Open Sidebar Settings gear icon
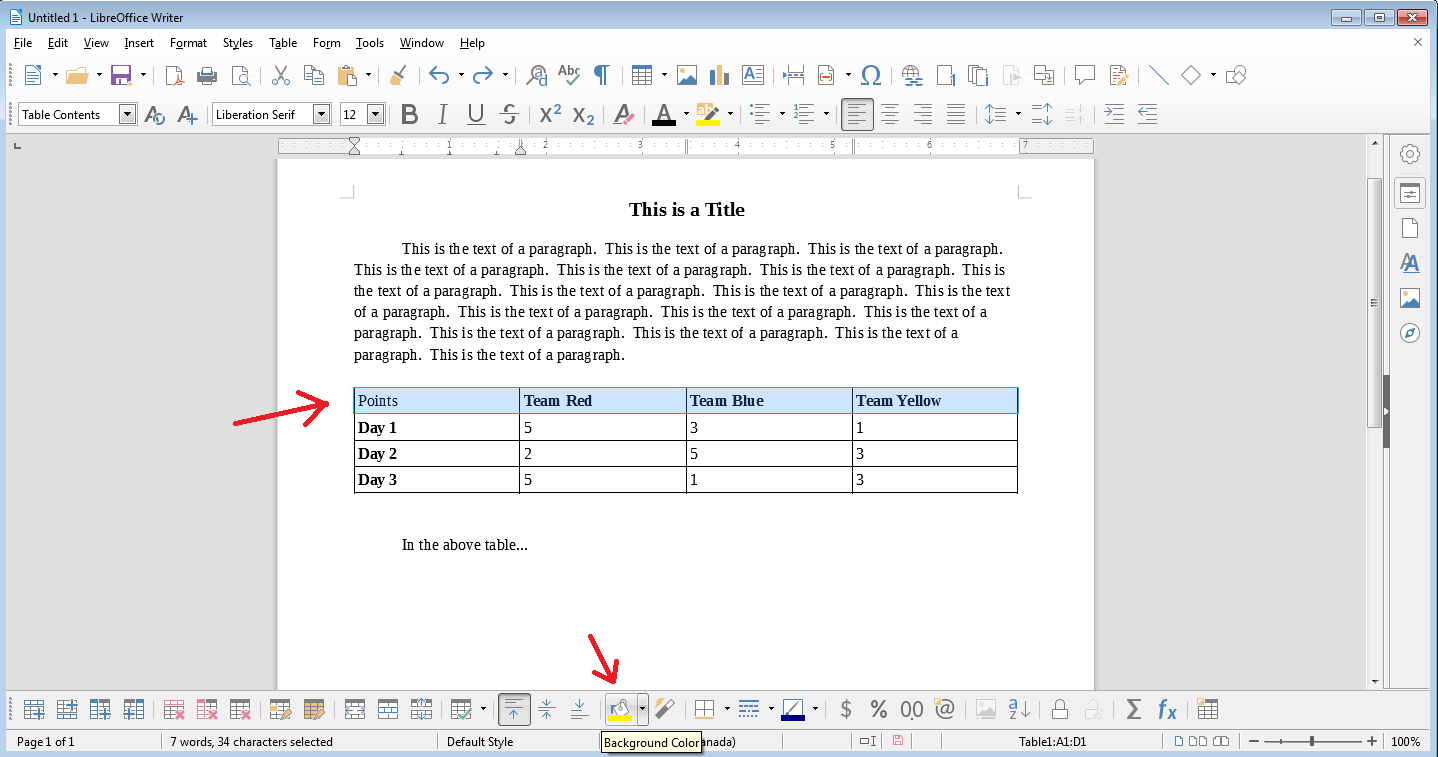This screenshot has height=757, width=1438. point(1410,154)
